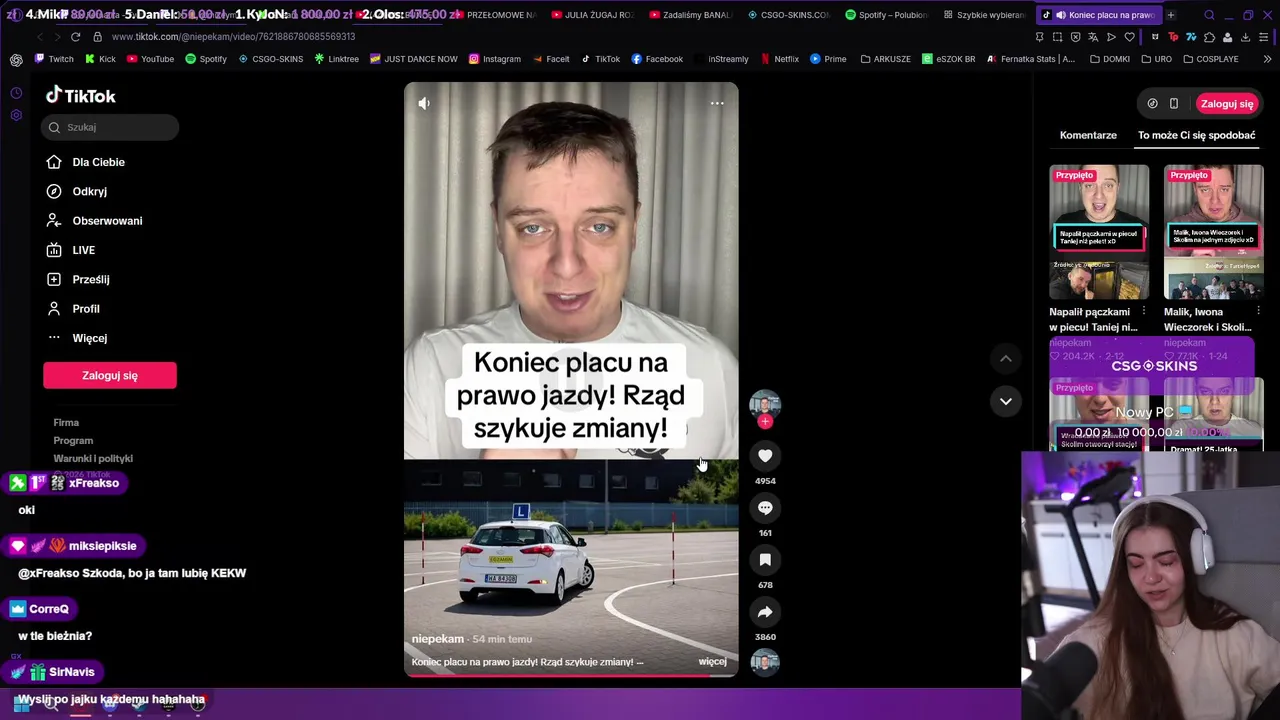Save the video with the bookmark icon
This screenshot has height=720, width=1280.
765,560
